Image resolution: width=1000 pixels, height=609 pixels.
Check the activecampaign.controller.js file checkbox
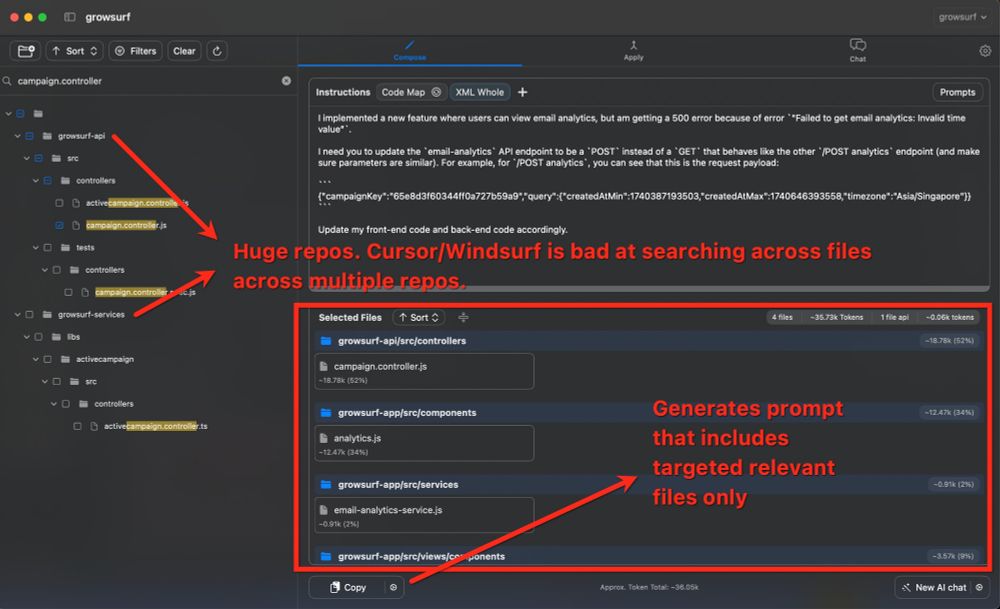pos(59,203)
